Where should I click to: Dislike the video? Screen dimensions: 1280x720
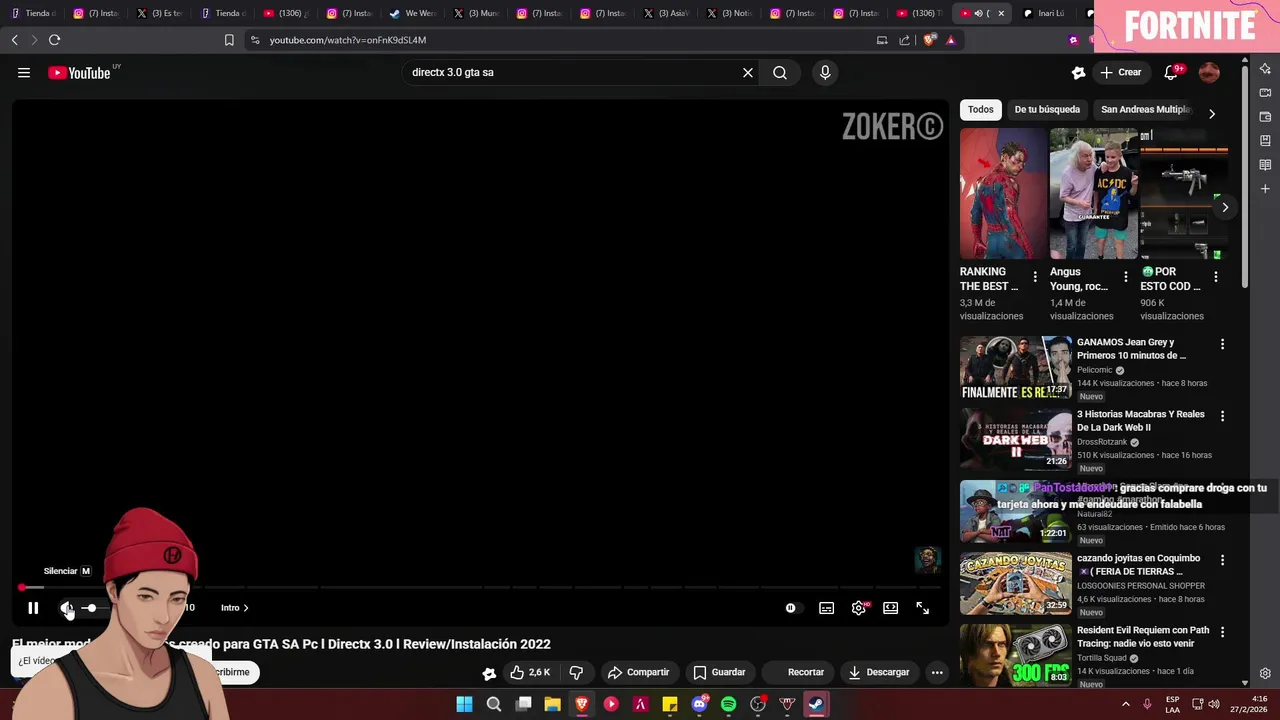(x=576, y=672)
